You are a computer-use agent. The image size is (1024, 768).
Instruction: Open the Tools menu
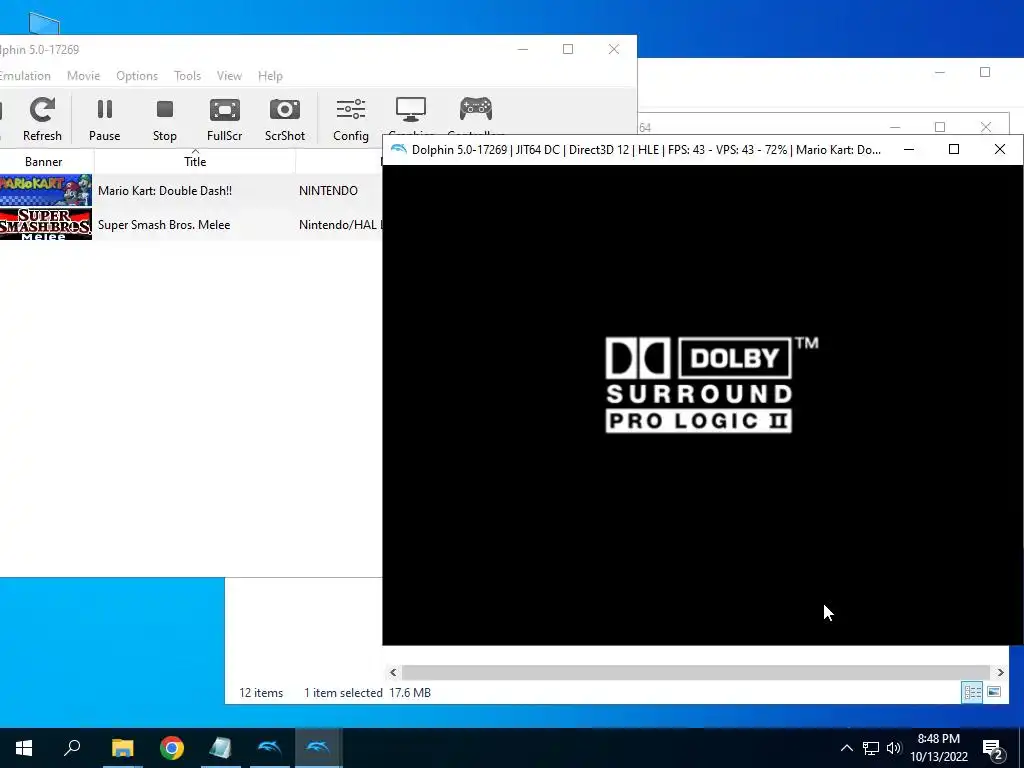pos(187,76)
